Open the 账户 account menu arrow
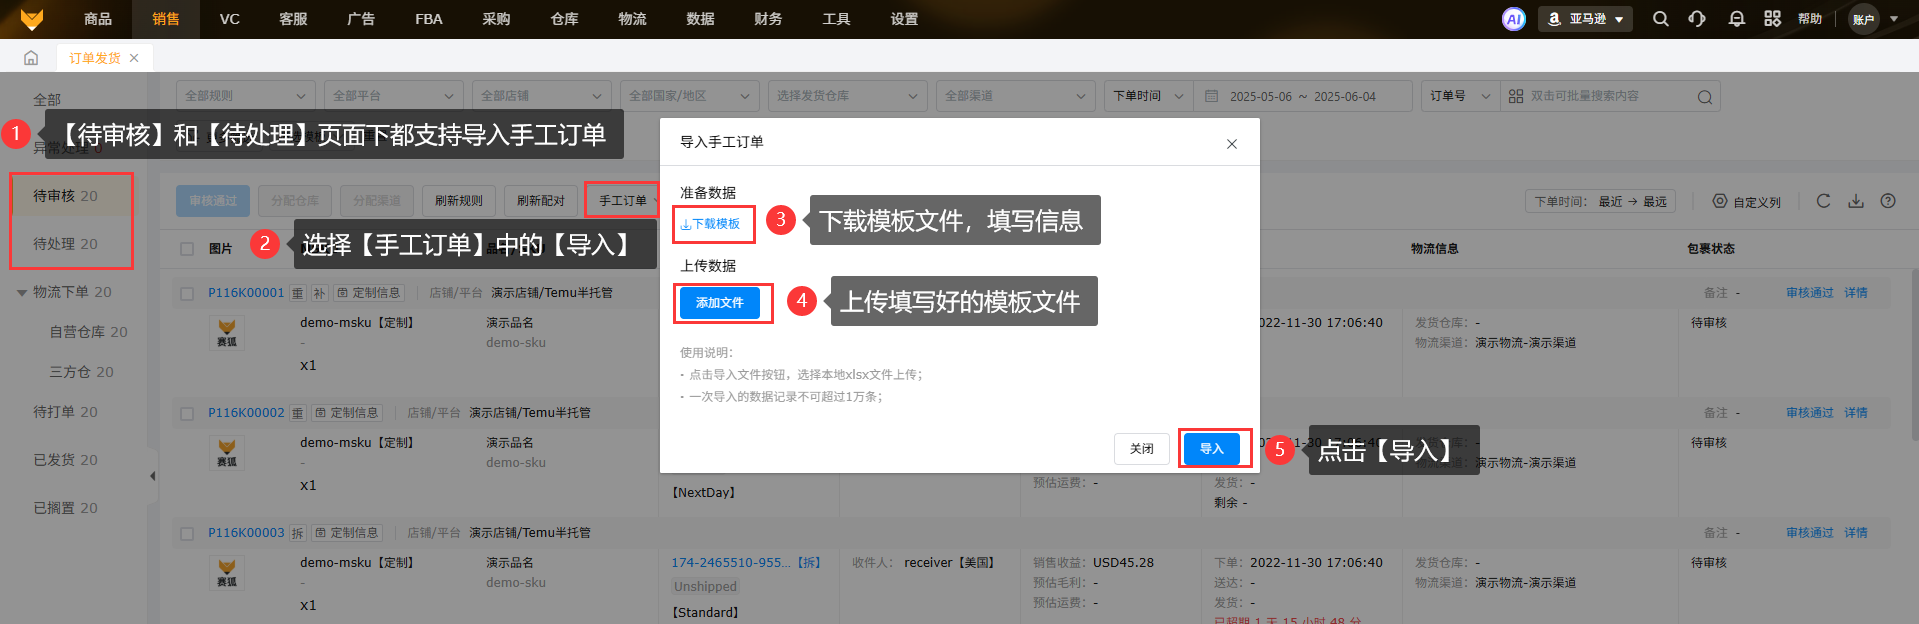The image size is (1919, 624). pos(1894,19)
